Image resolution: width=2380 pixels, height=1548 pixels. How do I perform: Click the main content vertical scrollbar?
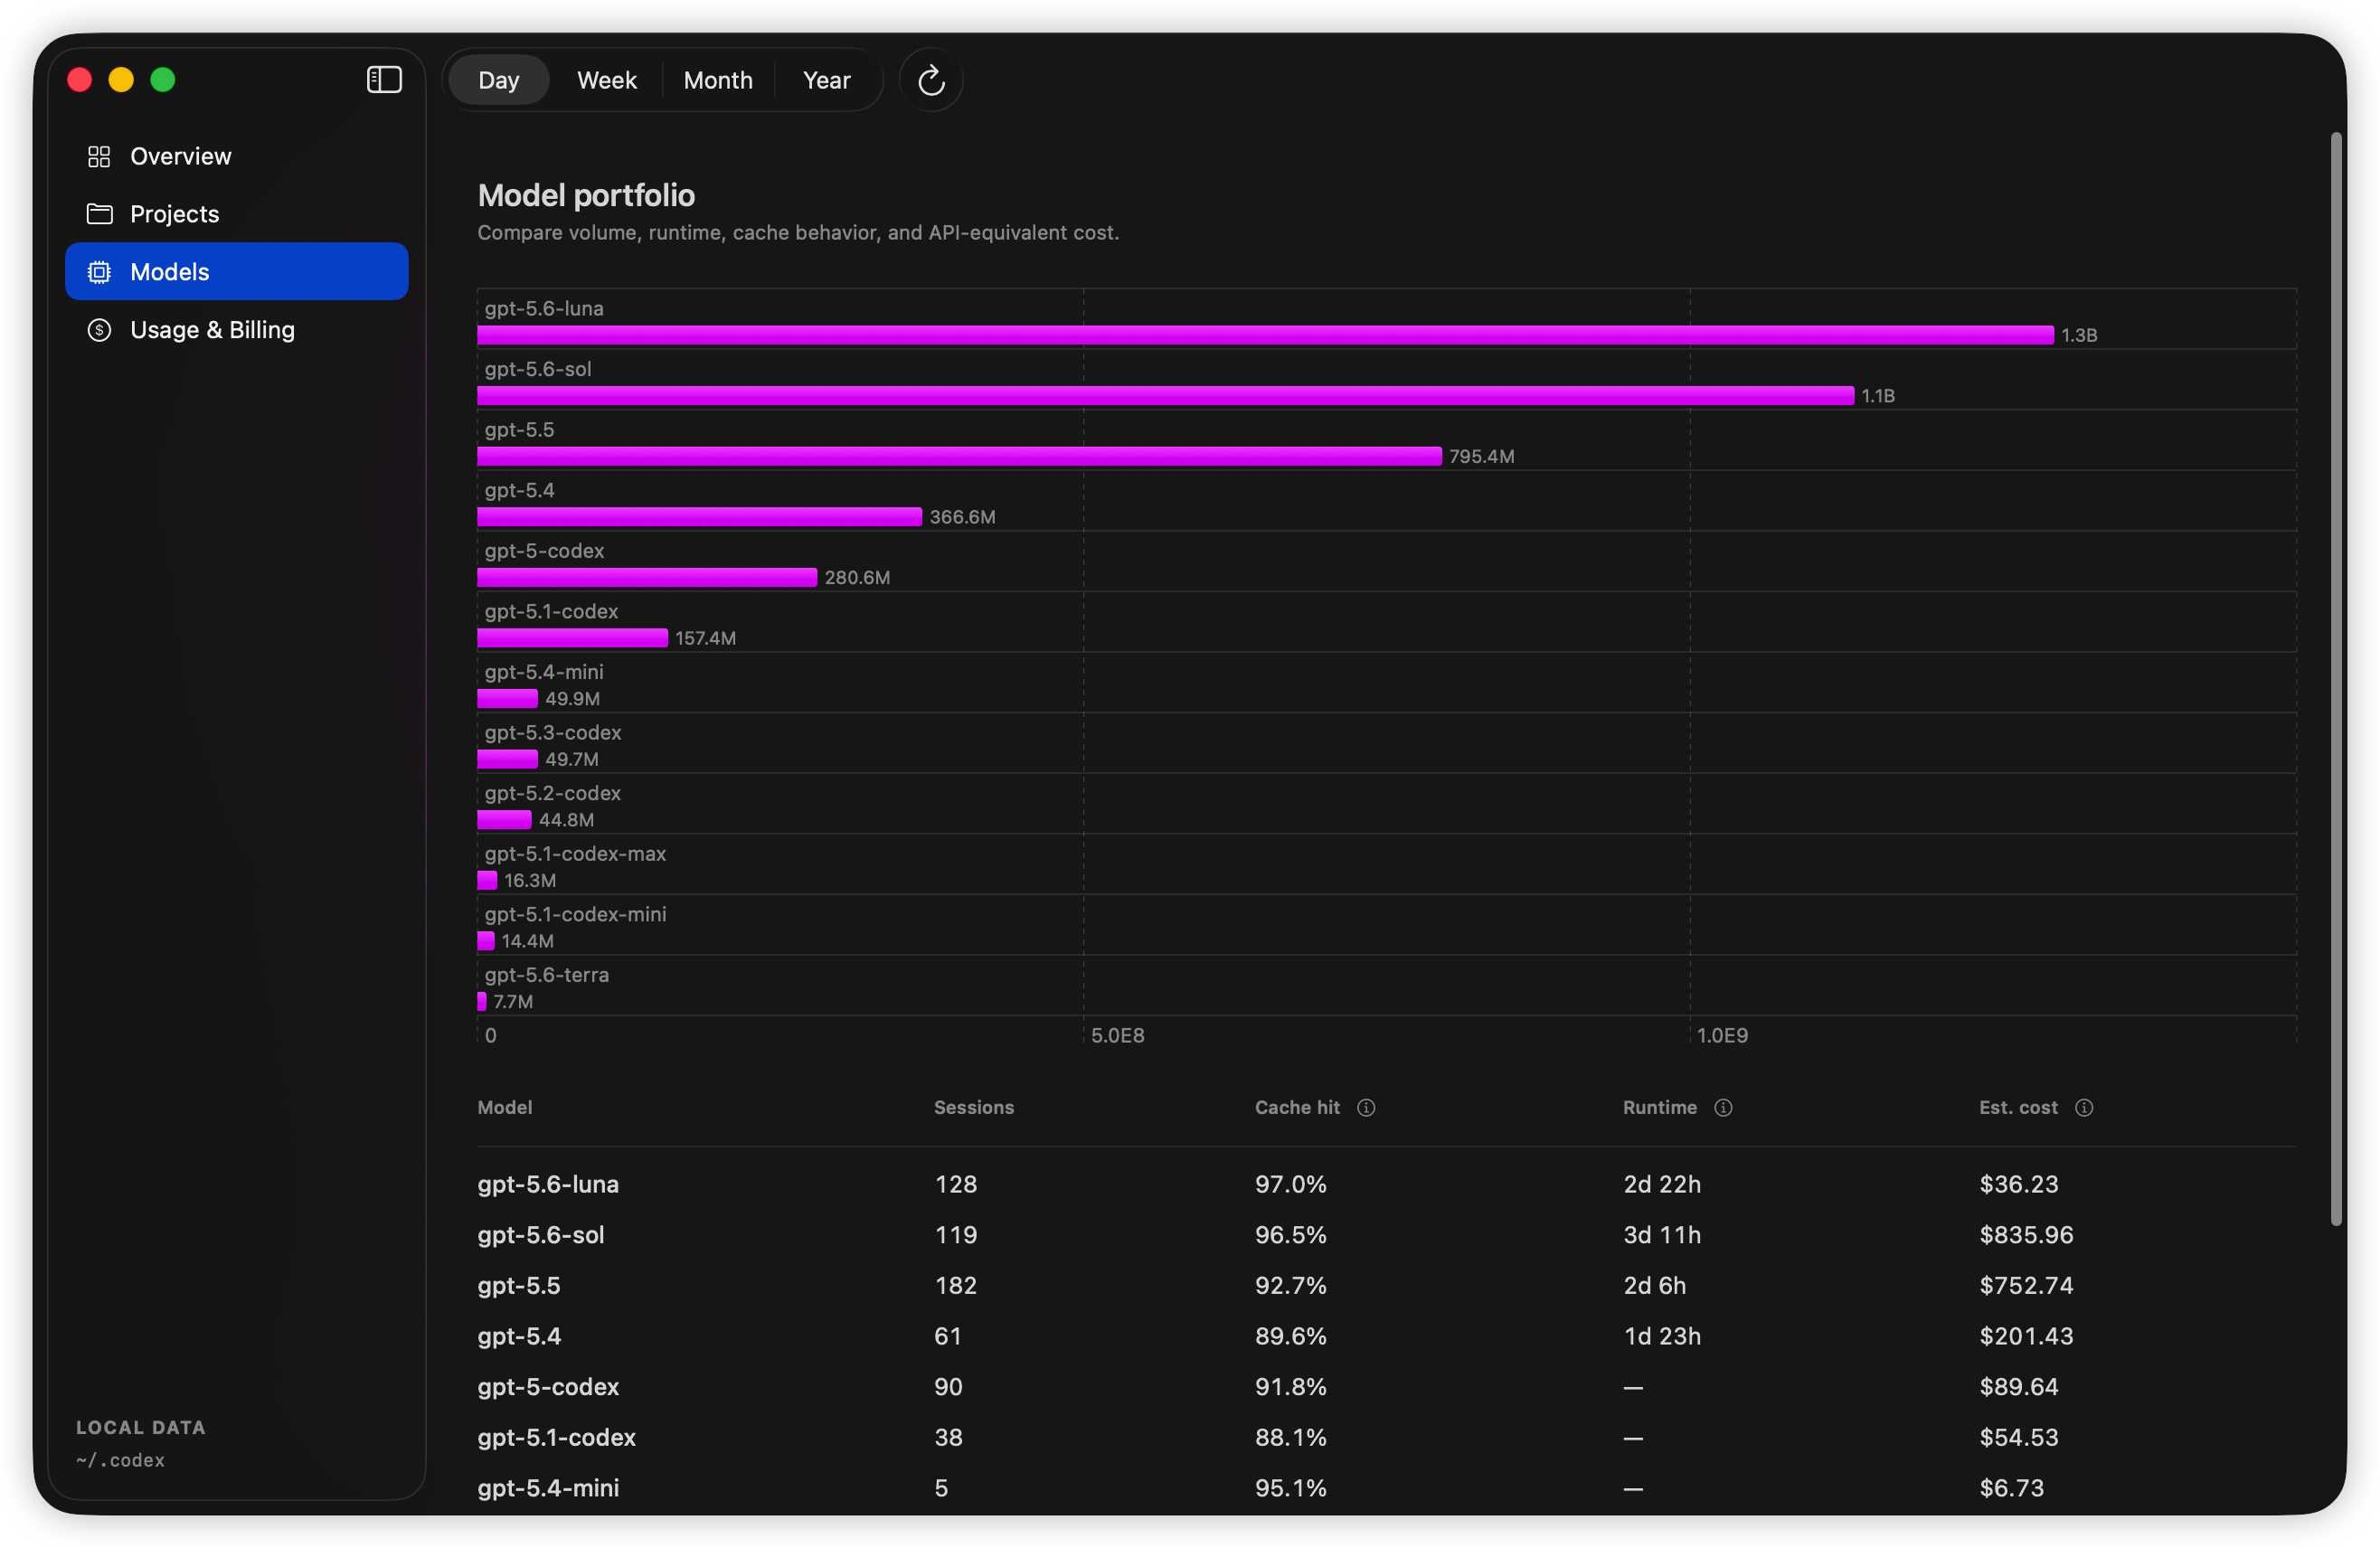[2336, 678]
